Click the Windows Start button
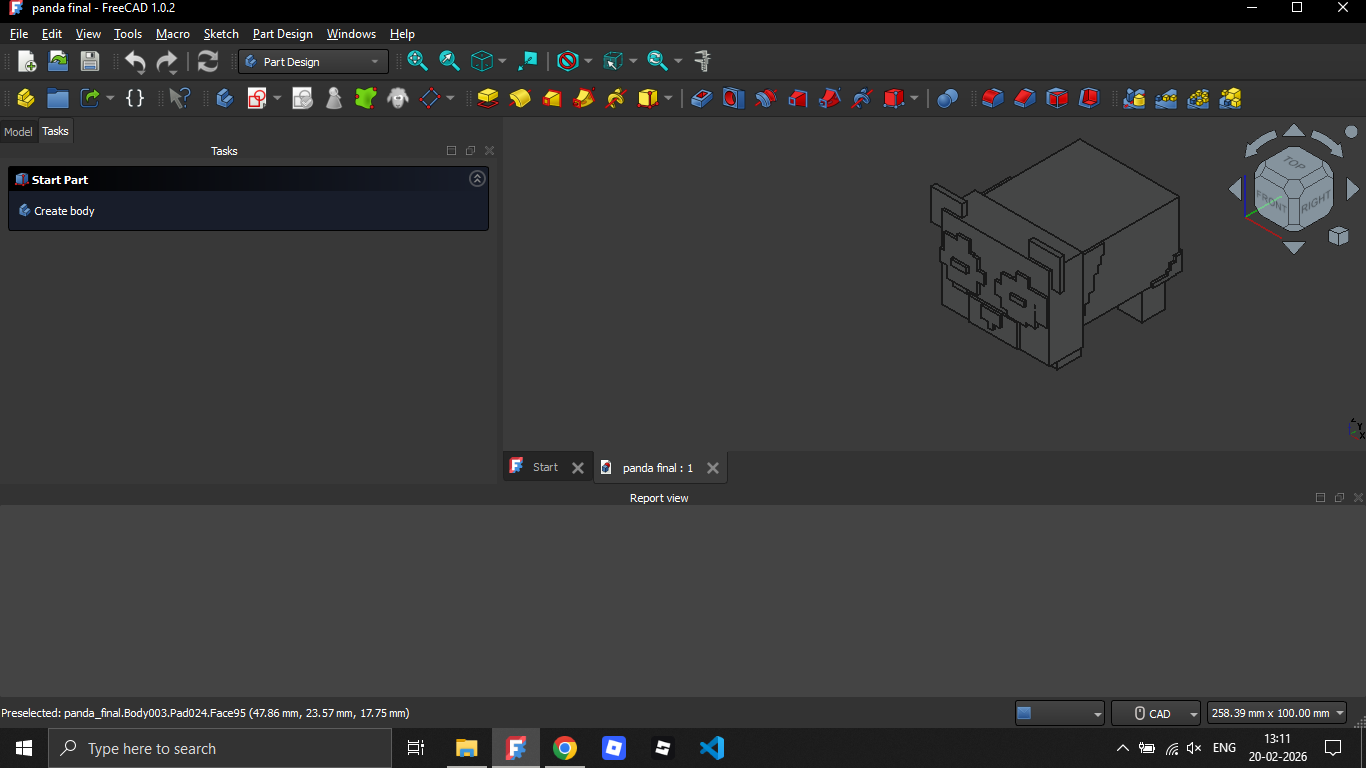This screenshot has width=1366, height=768. coord(24,748)
